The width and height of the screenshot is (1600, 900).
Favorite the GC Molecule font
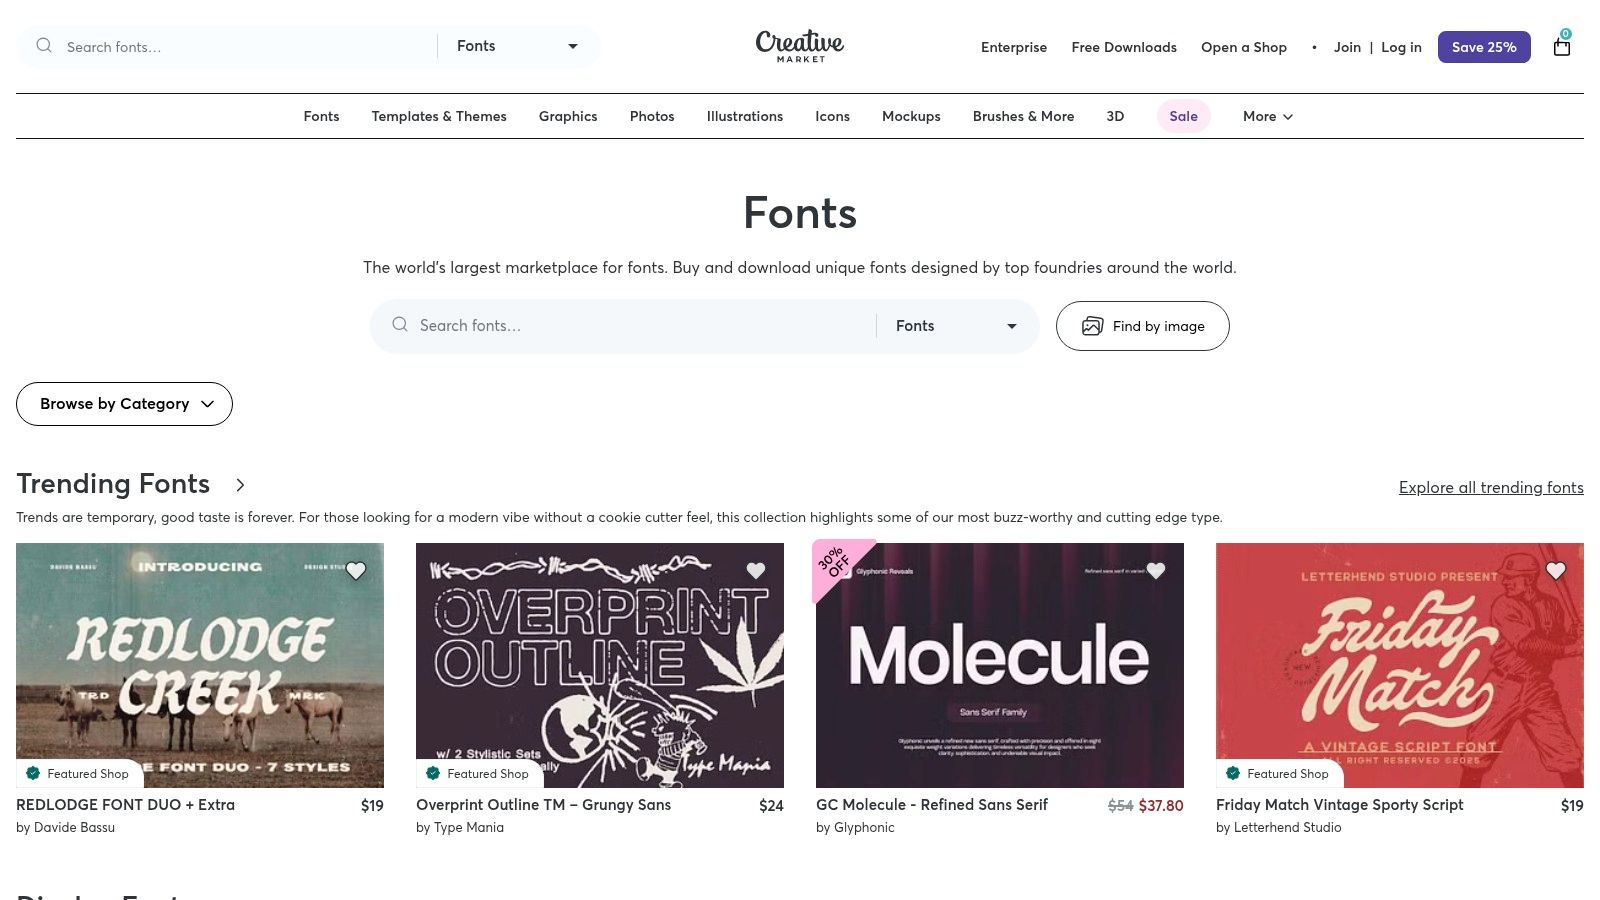point(1156,570)
